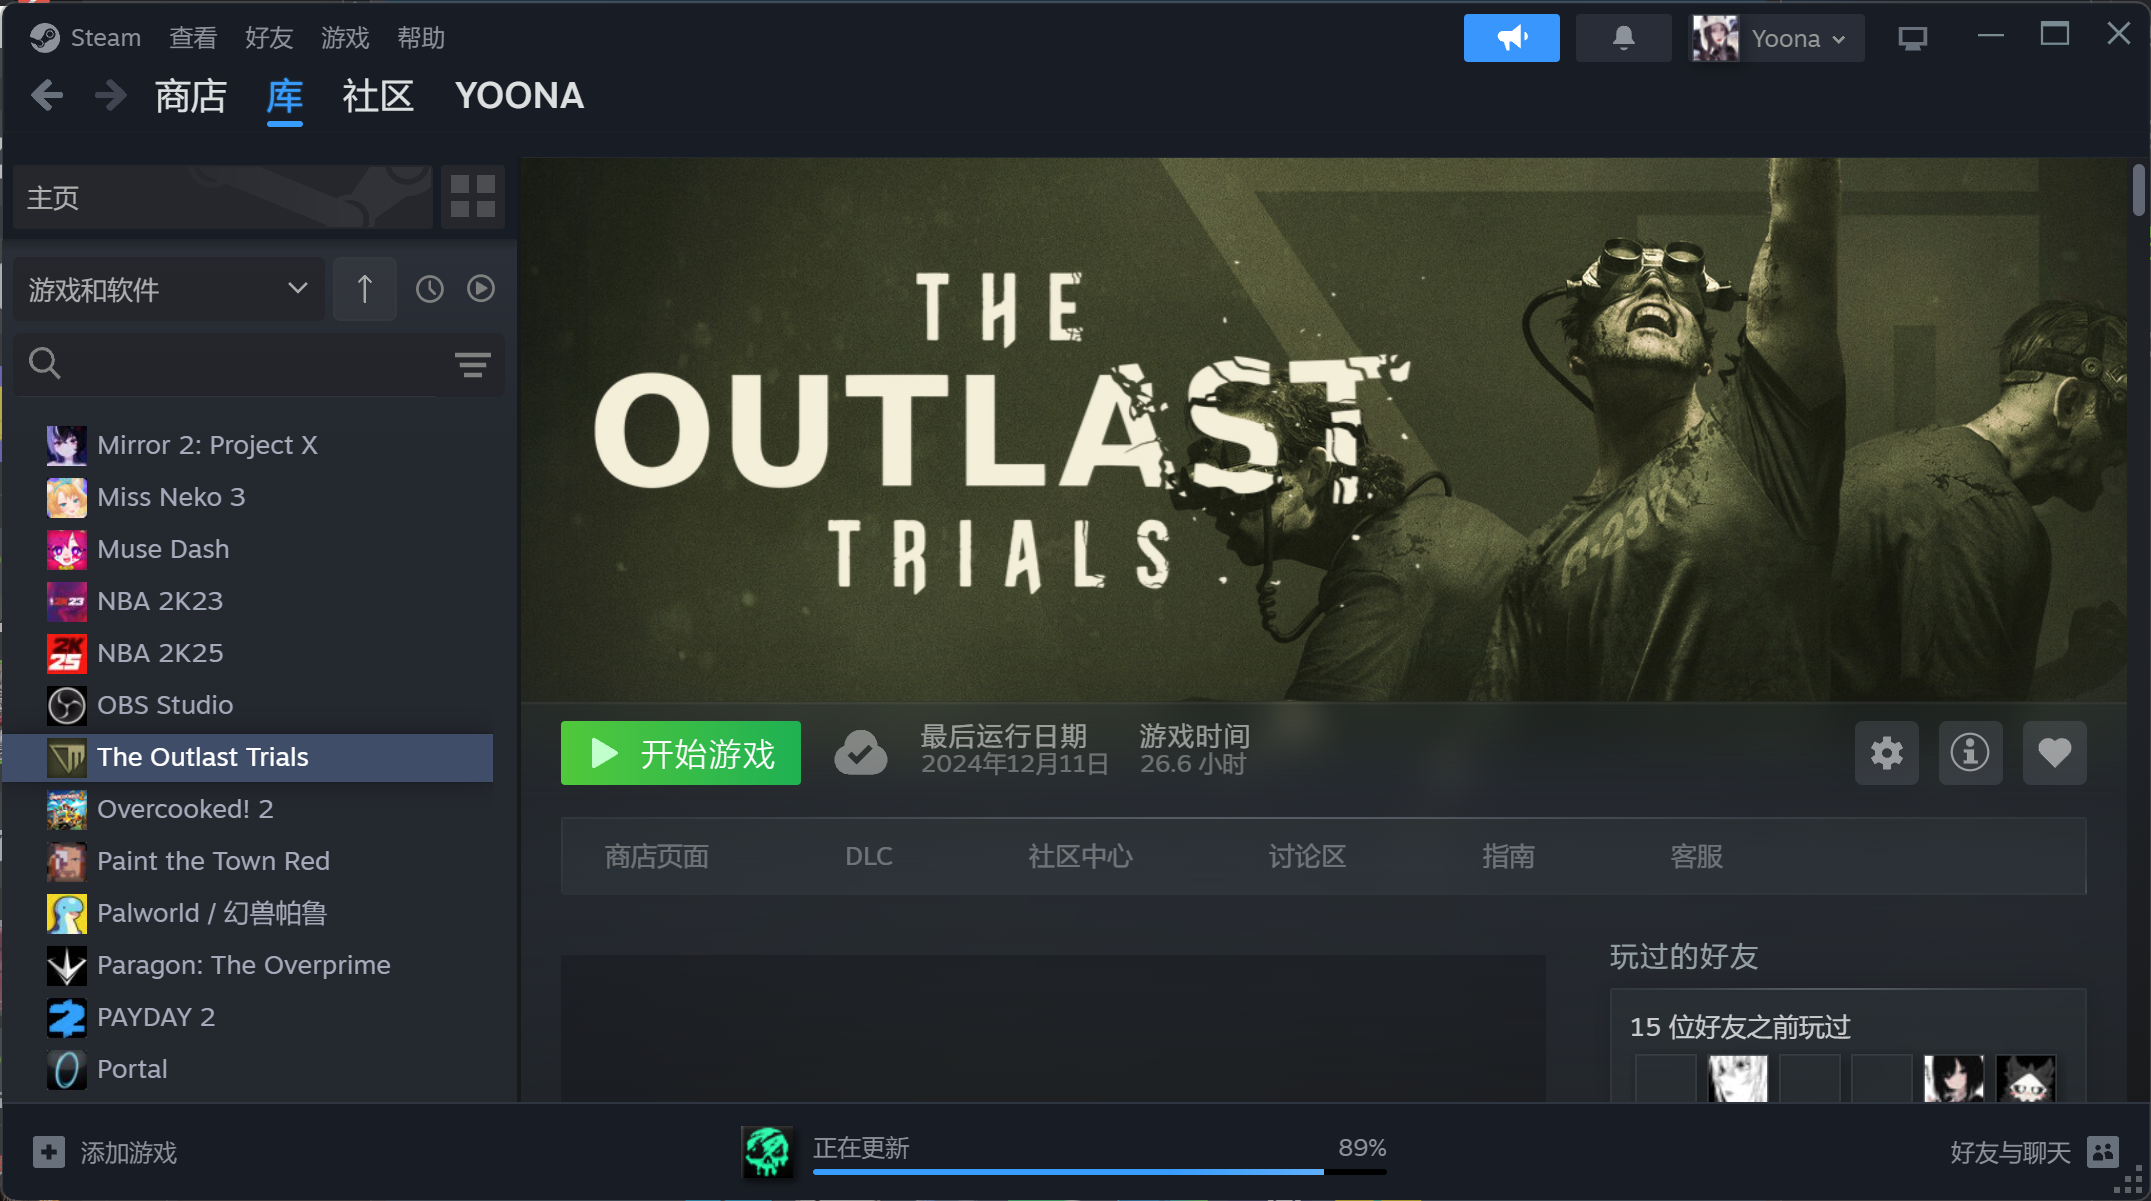Click the 添加游戏 label

(x=129, y=1153)
